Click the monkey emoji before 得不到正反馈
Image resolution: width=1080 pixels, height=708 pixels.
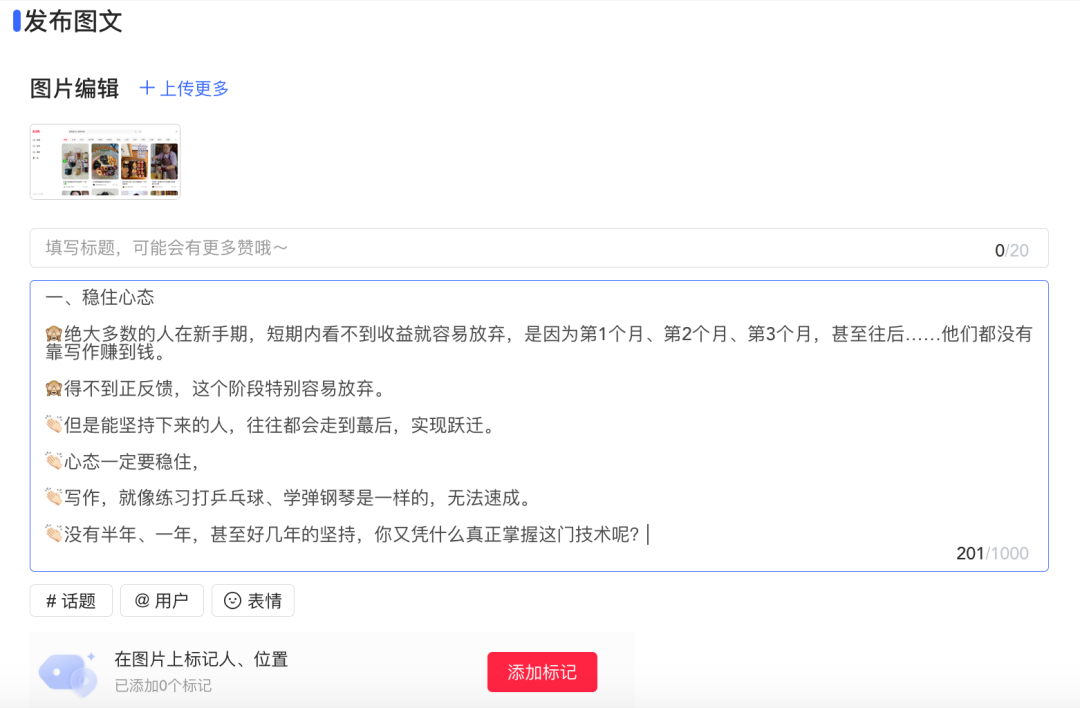(x=54, y=389)
